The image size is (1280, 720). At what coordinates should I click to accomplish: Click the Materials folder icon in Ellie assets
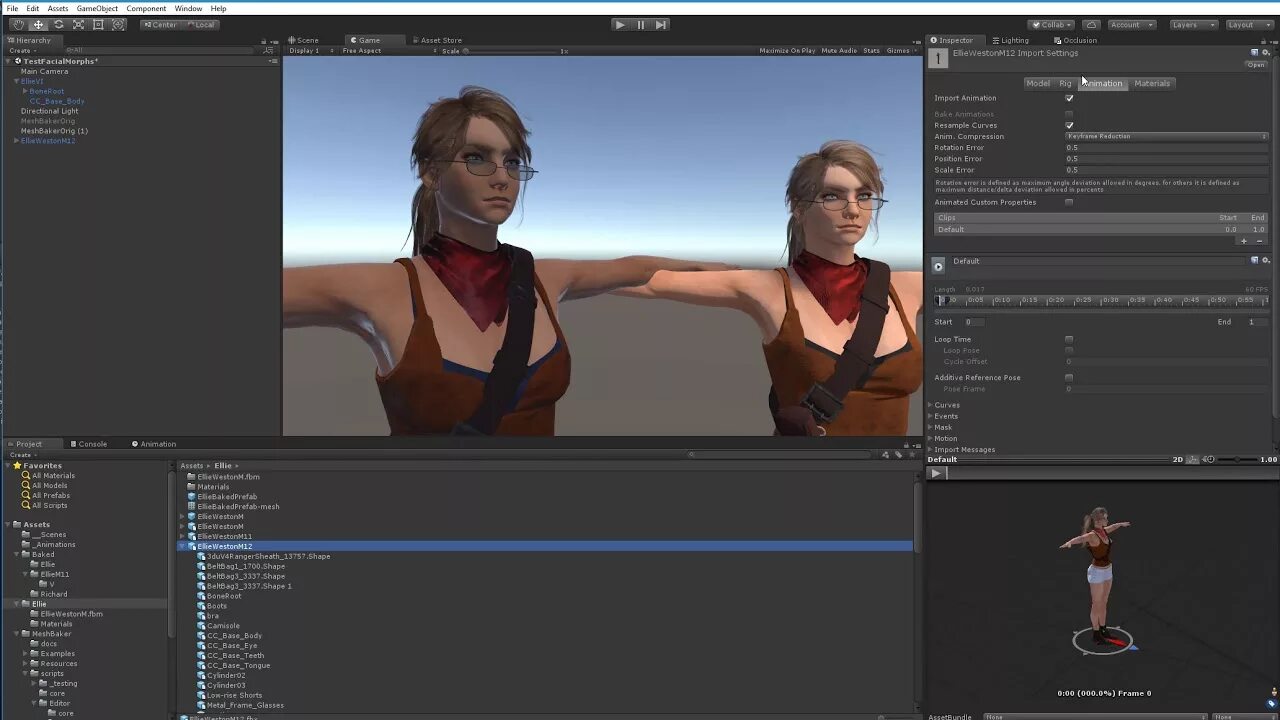(x=191, y=487)
